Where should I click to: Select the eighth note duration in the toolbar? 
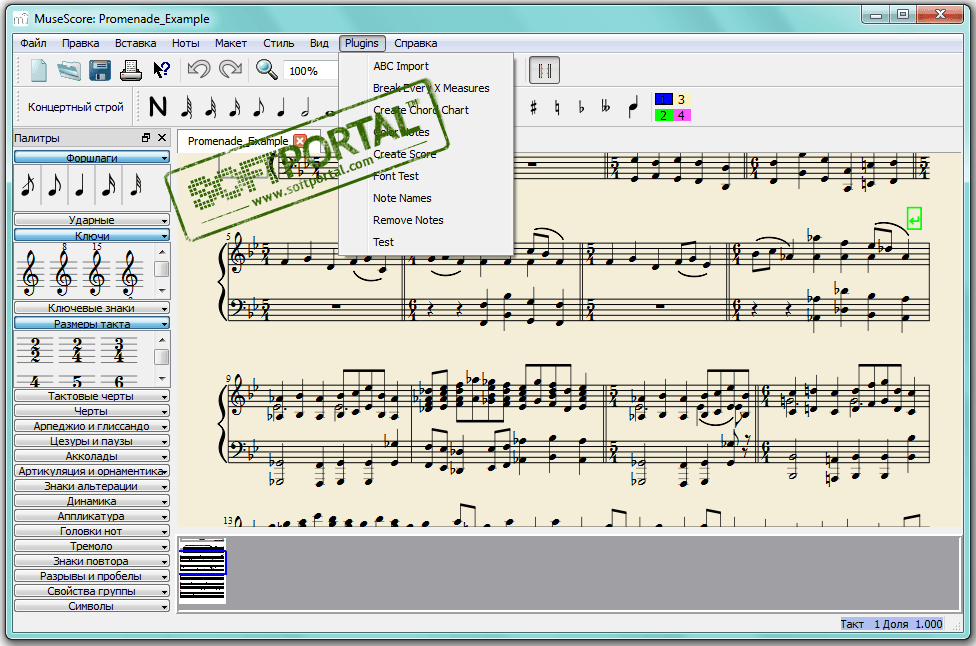click(258, 108)
